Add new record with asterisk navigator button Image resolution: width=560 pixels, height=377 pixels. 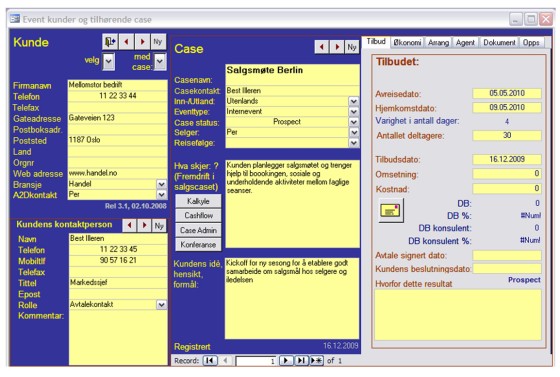(316, 361)
